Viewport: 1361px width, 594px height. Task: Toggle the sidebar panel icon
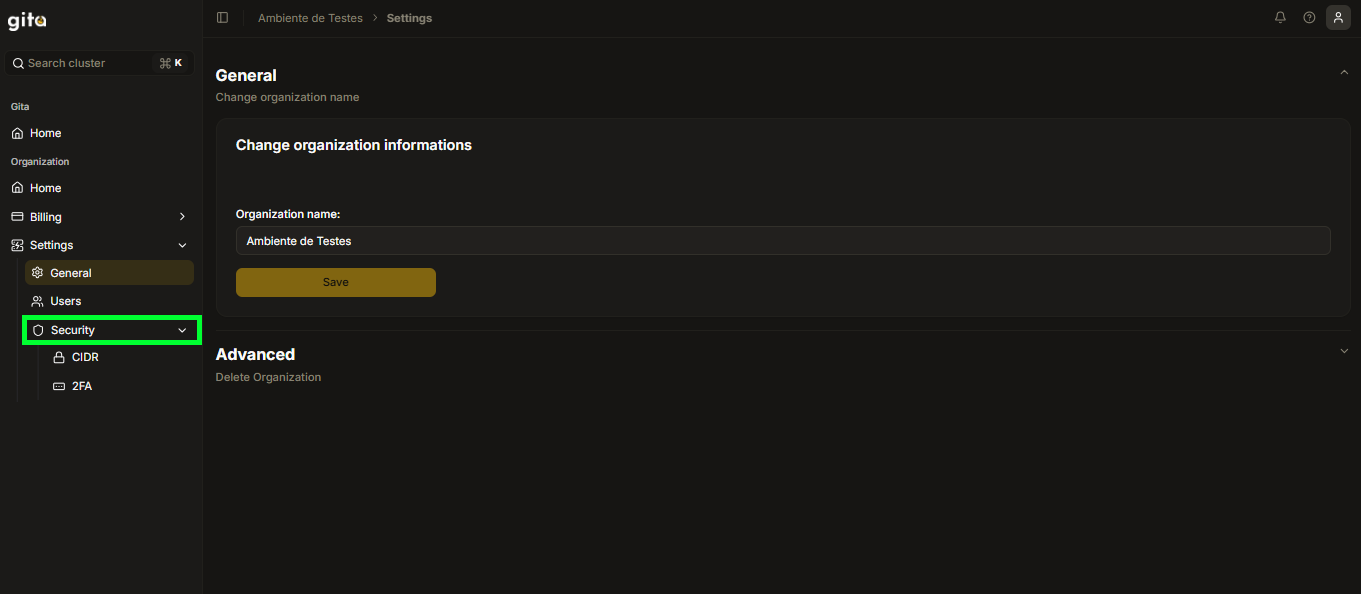point(222,18)
